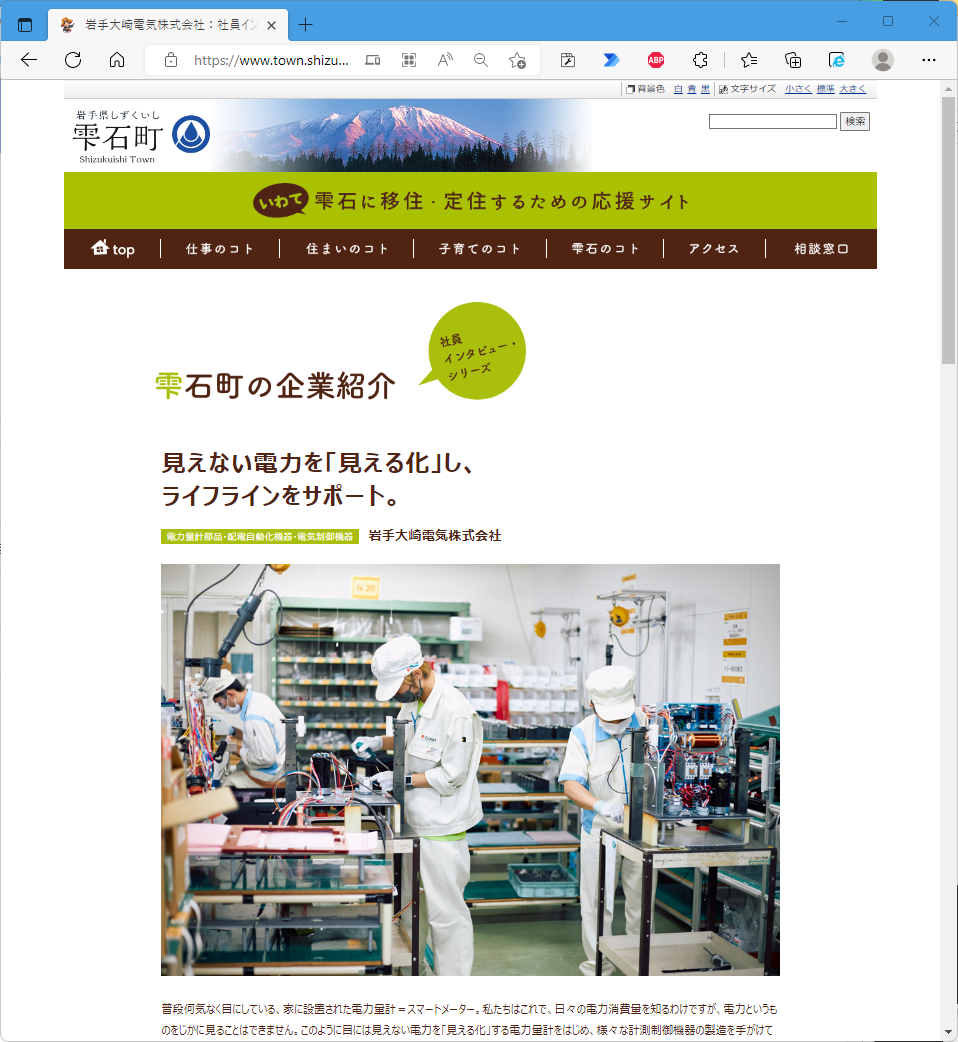Click the 社員インタビュー・シリーズ speech bubble

click(477, 351)
